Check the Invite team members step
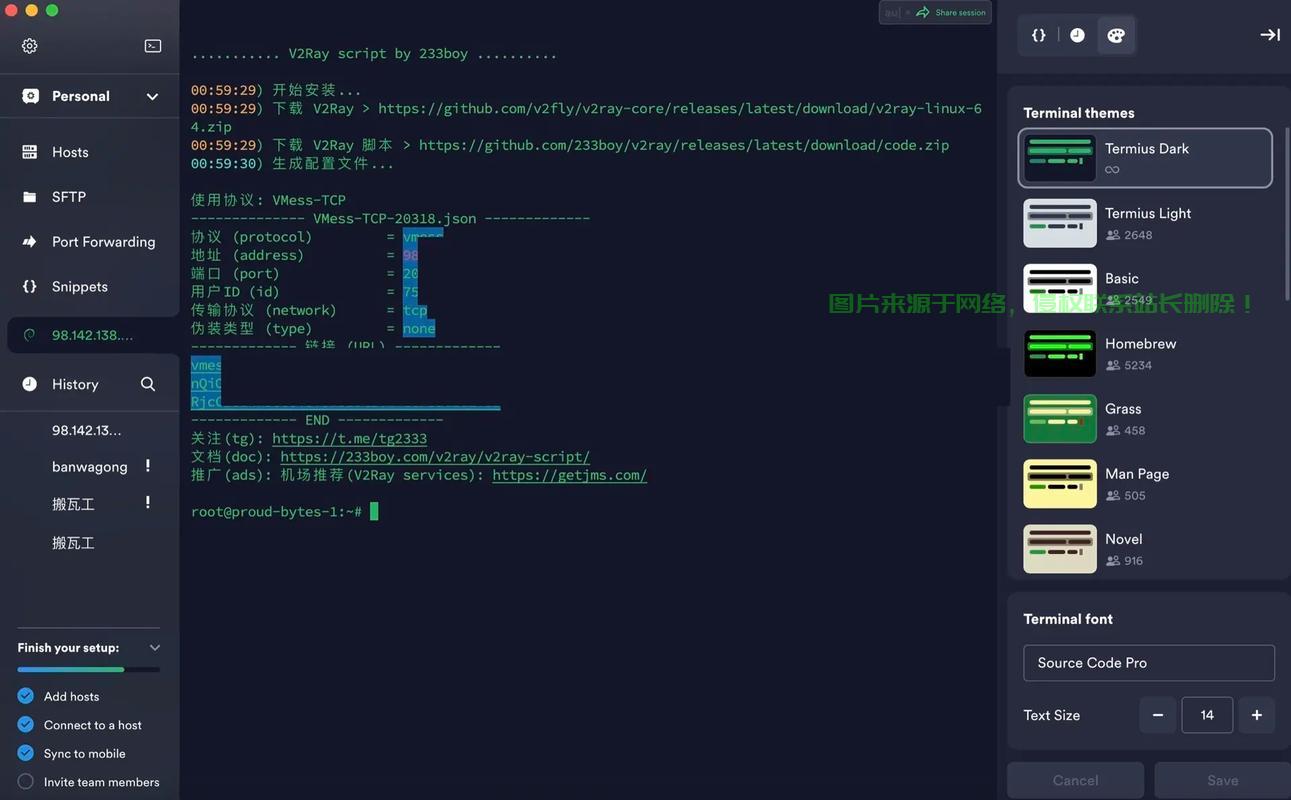 [x=26, y=782]
